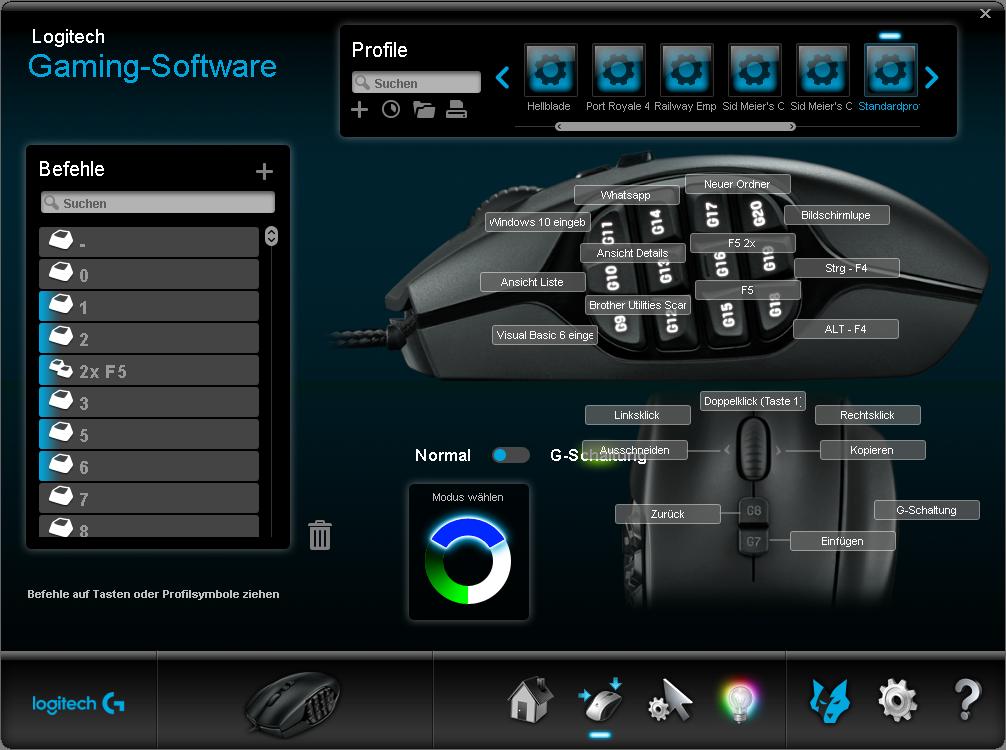This screenshot has height=750, width=1006.
Task: Click the Befehle search field
Action: click(158, 203)
